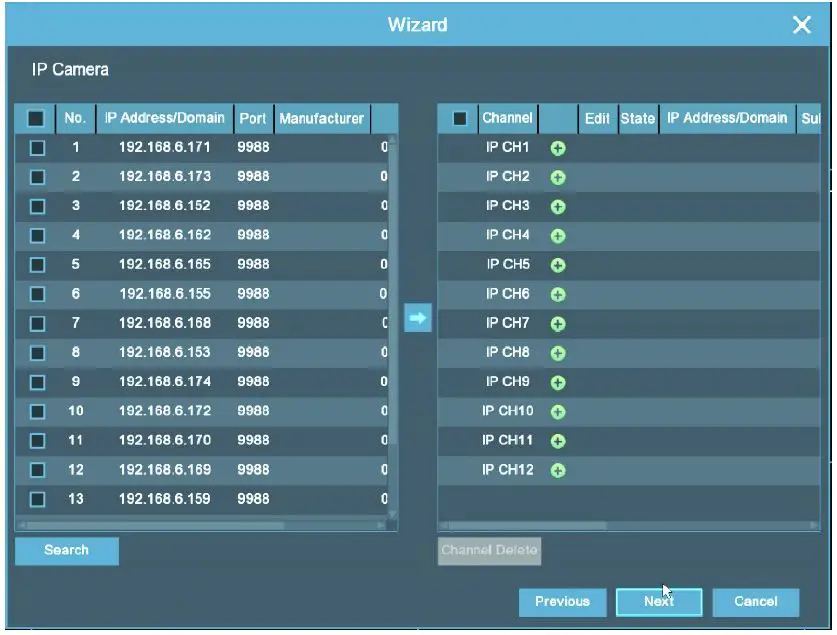Add a camera to IP CH5 using plus icon

pyautogui.click(x=558, y=265)
